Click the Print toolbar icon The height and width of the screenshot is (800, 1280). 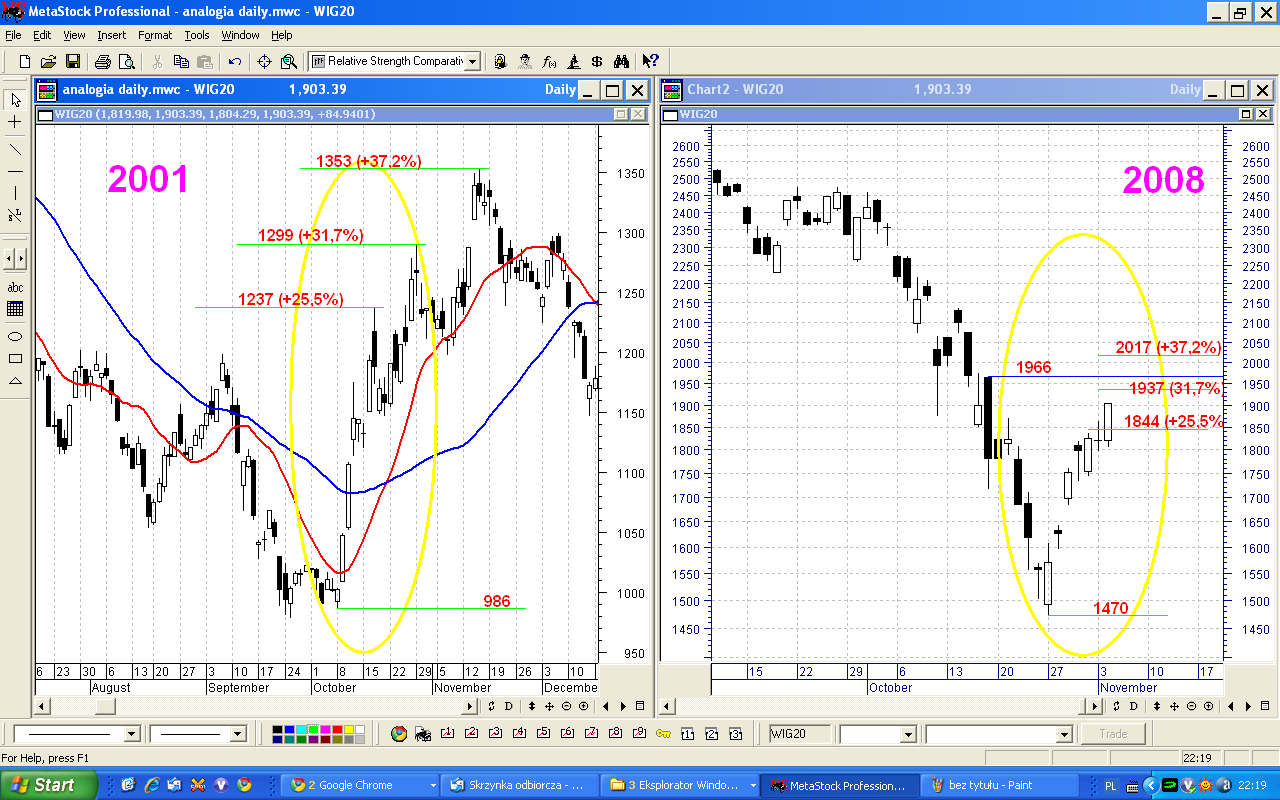102,62
